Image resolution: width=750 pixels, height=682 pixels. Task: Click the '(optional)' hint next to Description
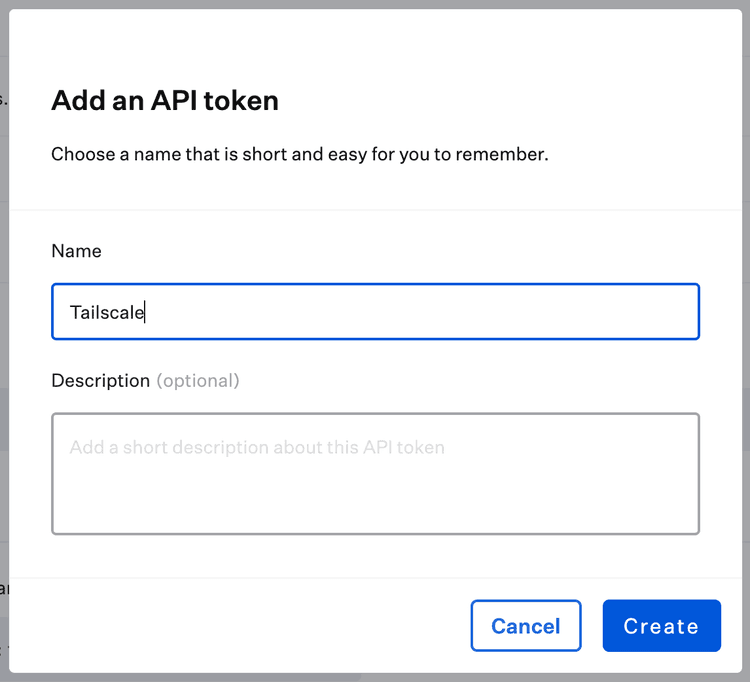[198, 381]
